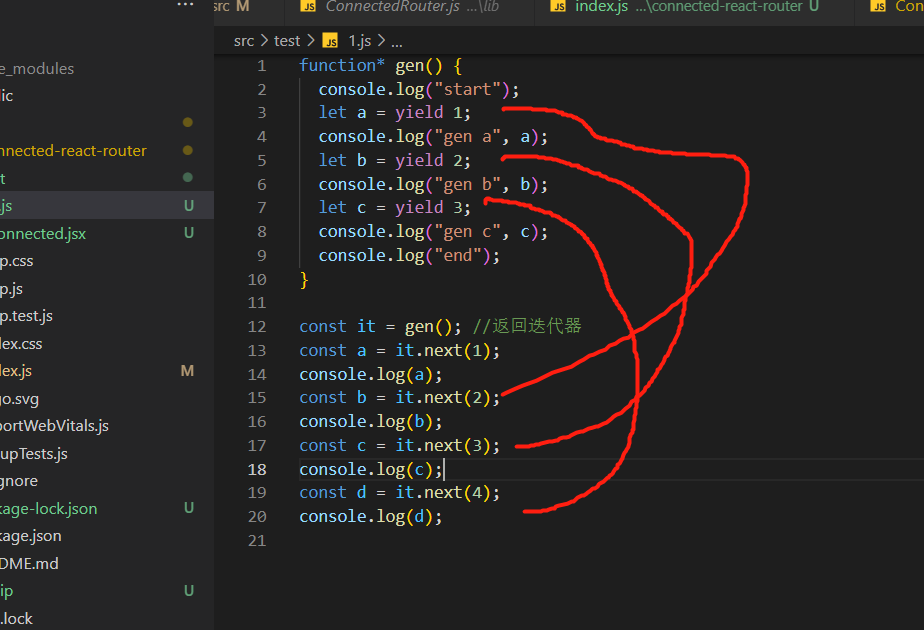Open '.lock' file in the explorer
The height and width of the screenshot is (630, 924).
[x=107, y=619]
